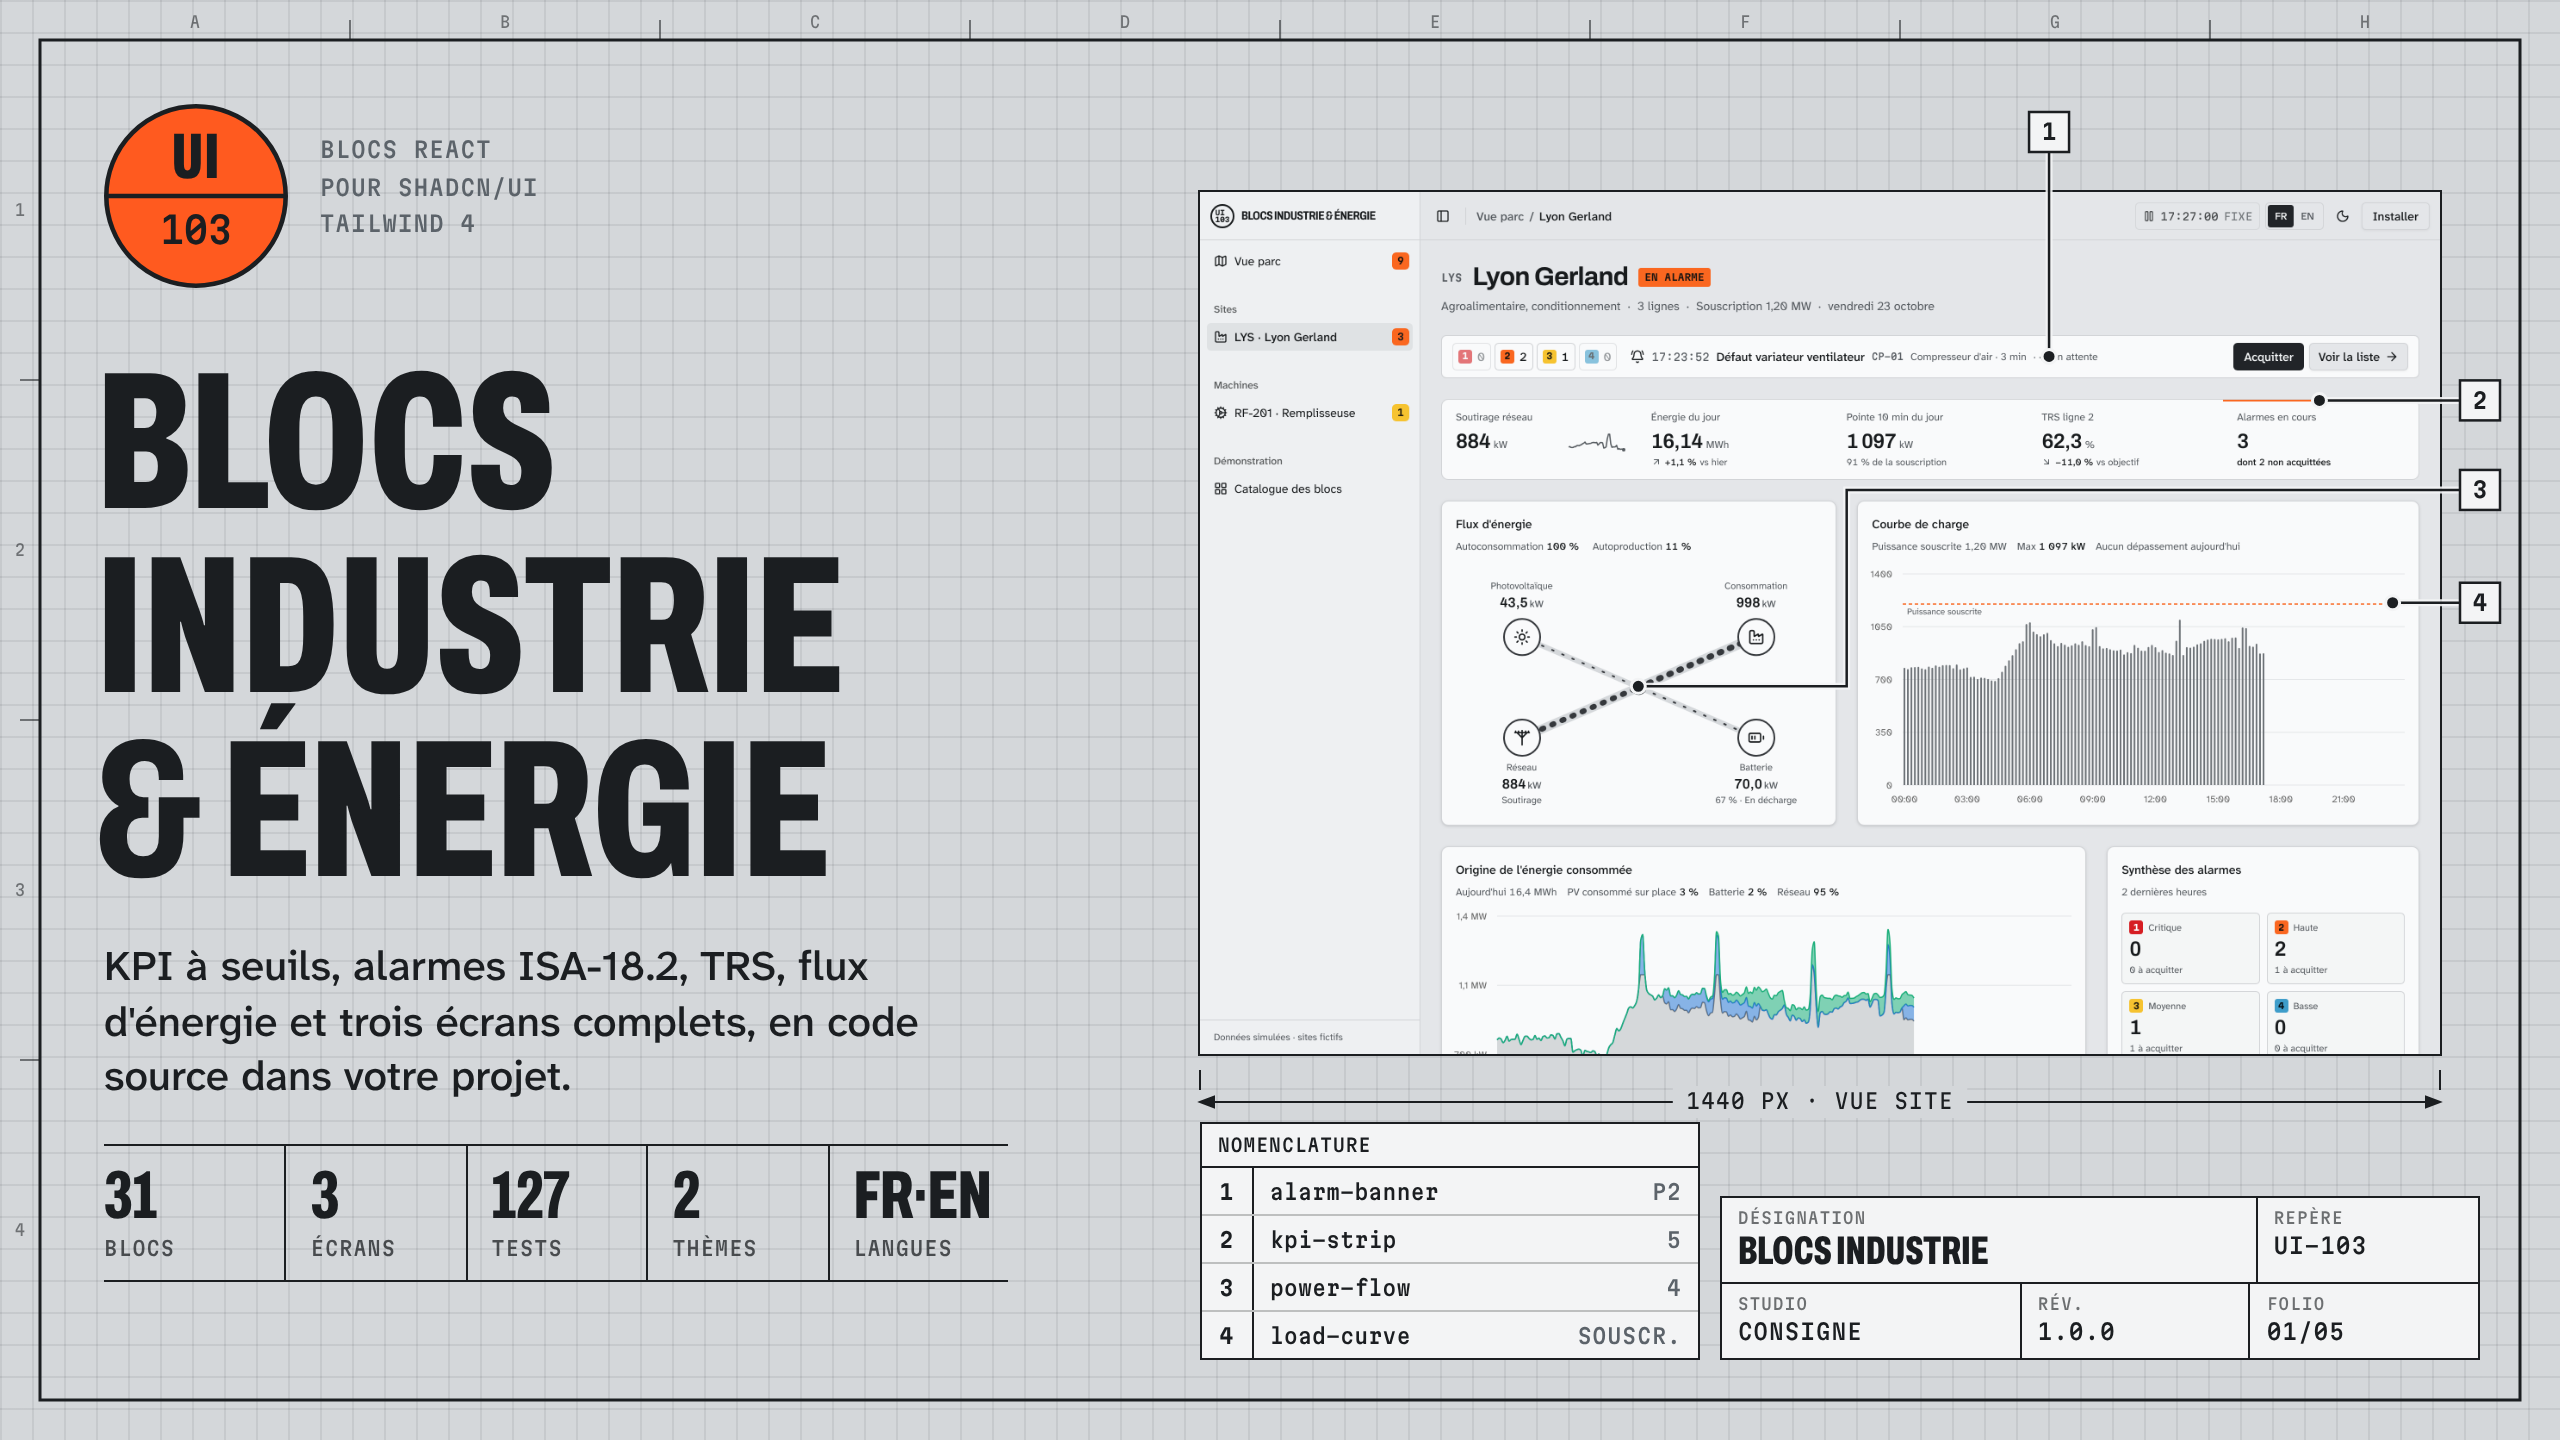Click the Soutirage réseau sparkline
The width and height of the screenshot is (2560, 1440).
[x=1596, y=442]
